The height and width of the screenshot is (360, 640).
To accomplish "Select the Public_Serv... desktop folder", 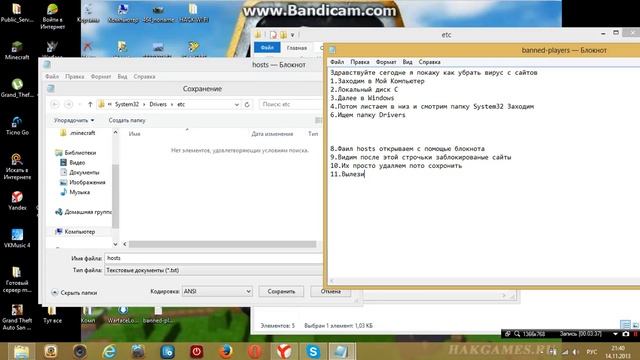I will [17, 13].
